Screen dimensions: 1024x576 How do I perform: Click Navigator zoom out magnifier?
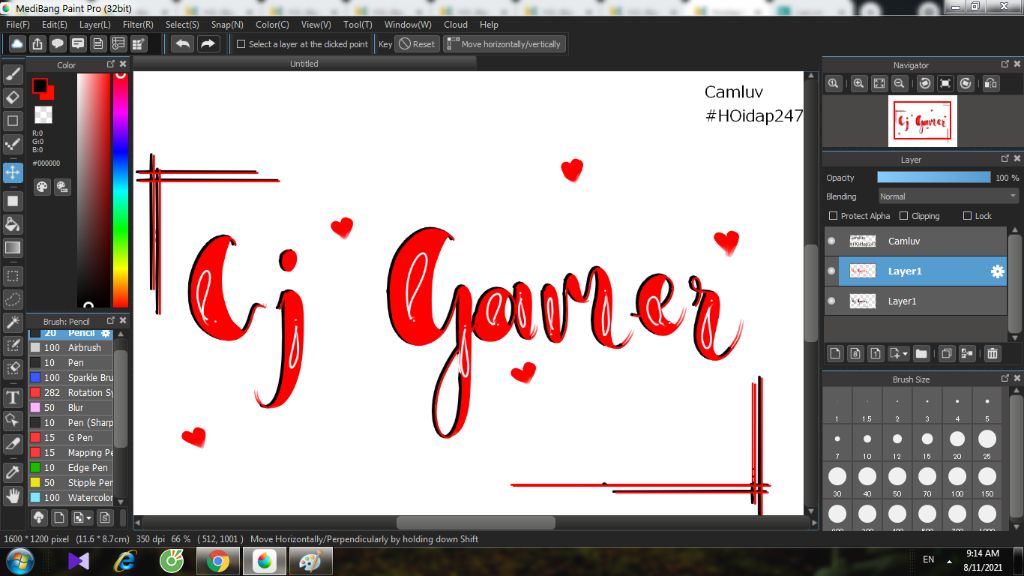coord(899,84)
